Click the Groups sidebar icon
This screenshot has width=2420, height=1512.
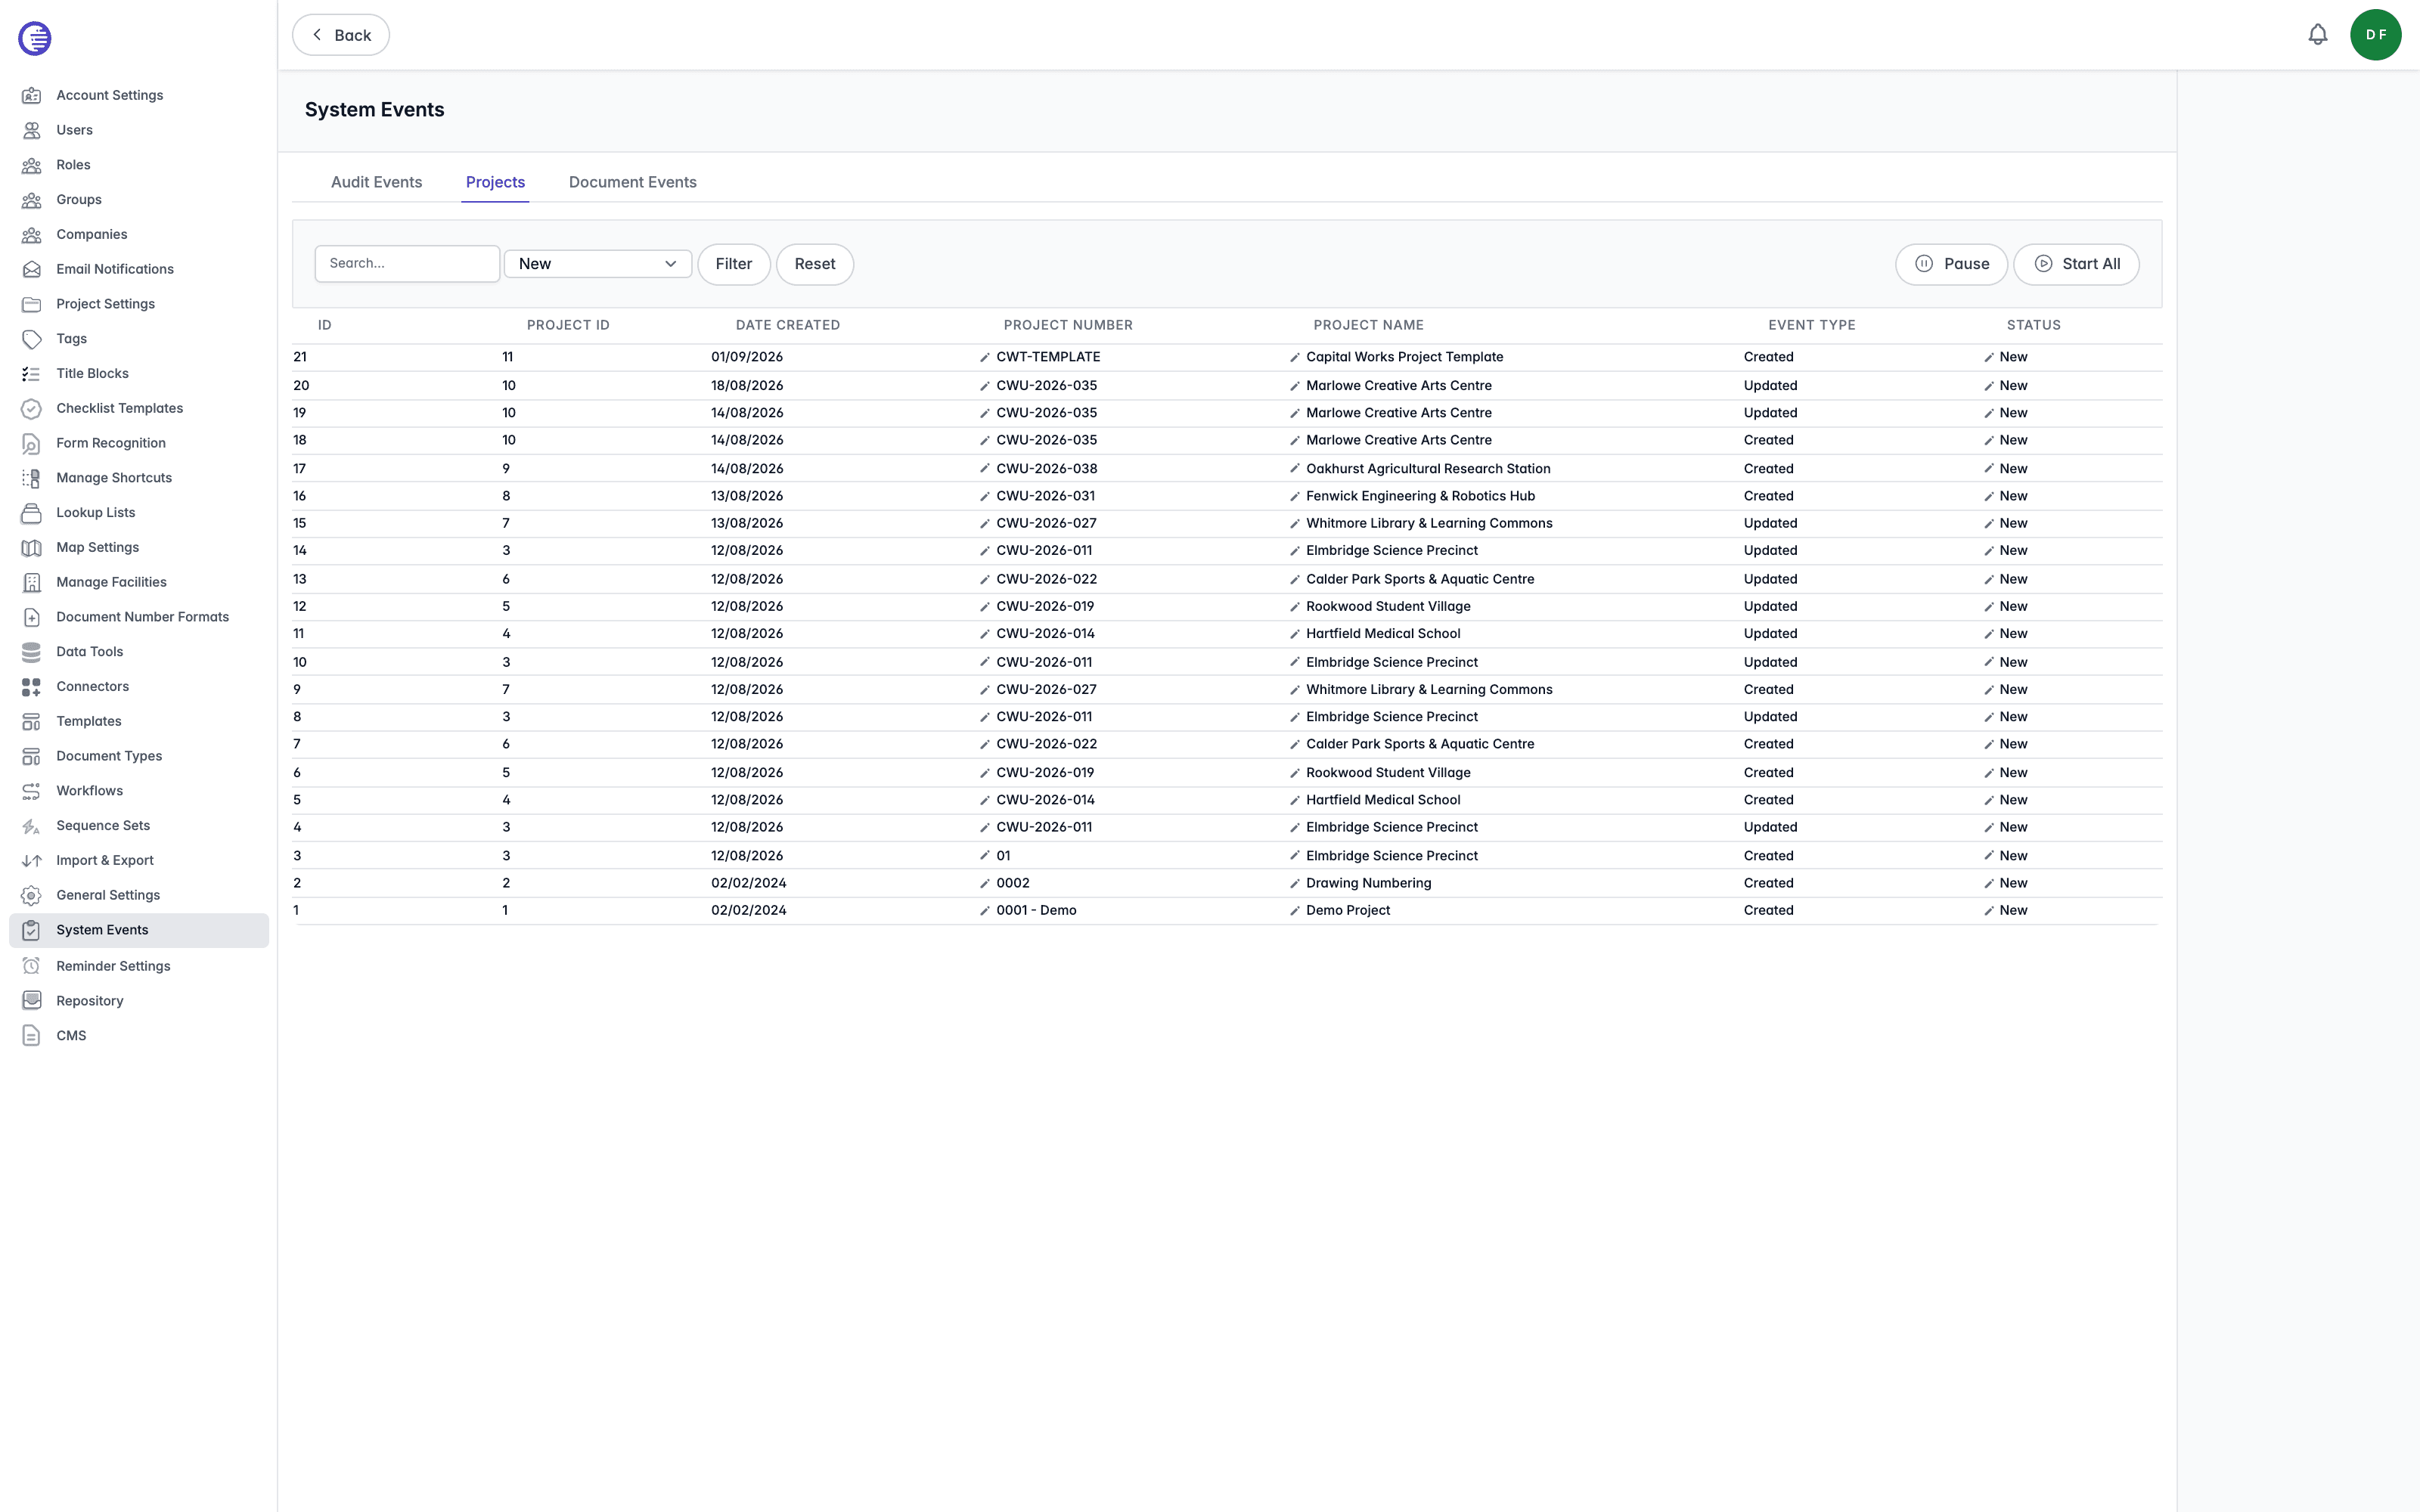point(32,200)
